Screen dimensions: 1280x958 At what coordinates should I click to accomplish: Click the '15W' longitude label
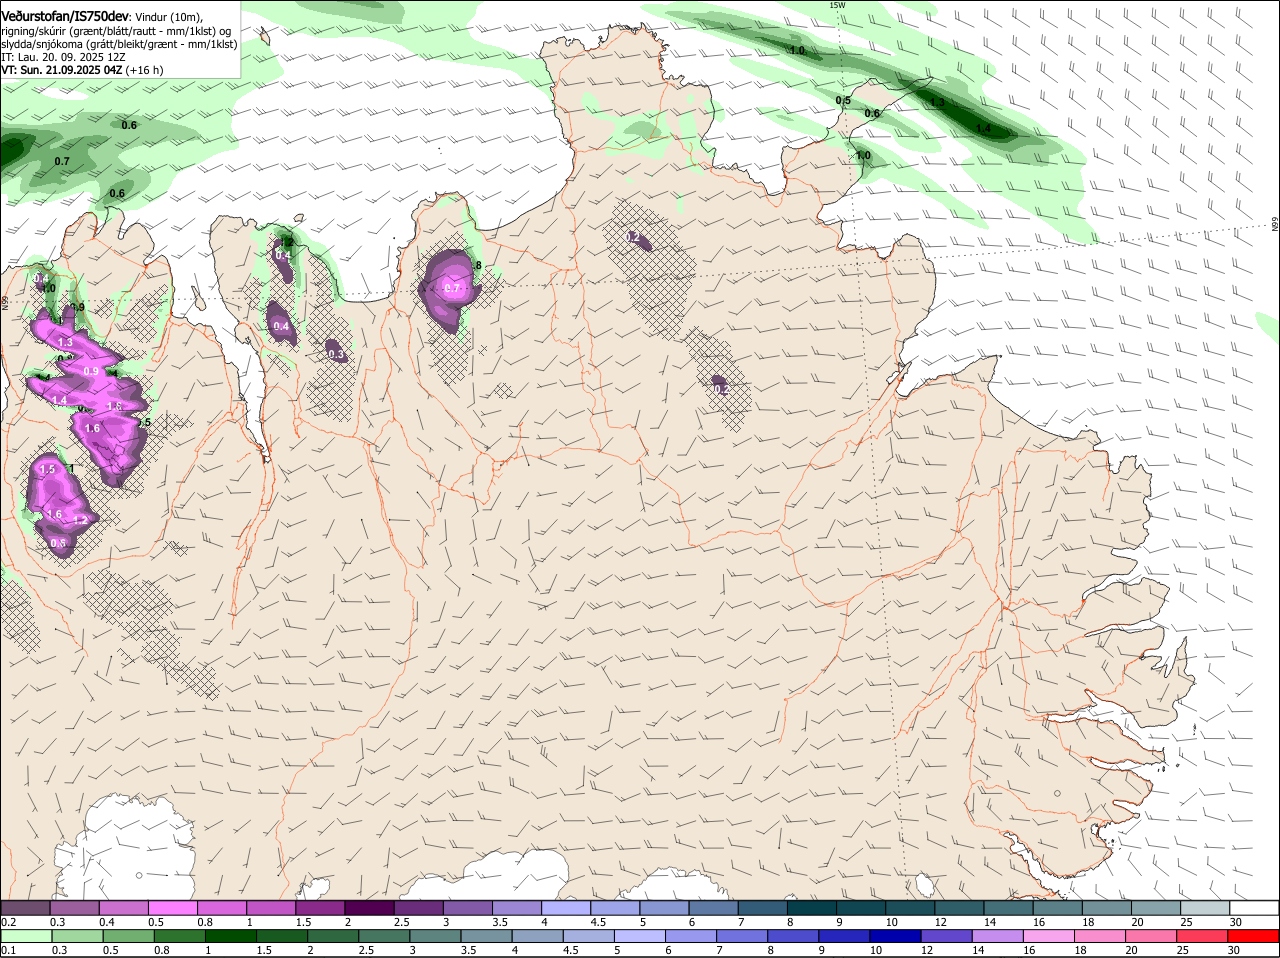(837, 5)
